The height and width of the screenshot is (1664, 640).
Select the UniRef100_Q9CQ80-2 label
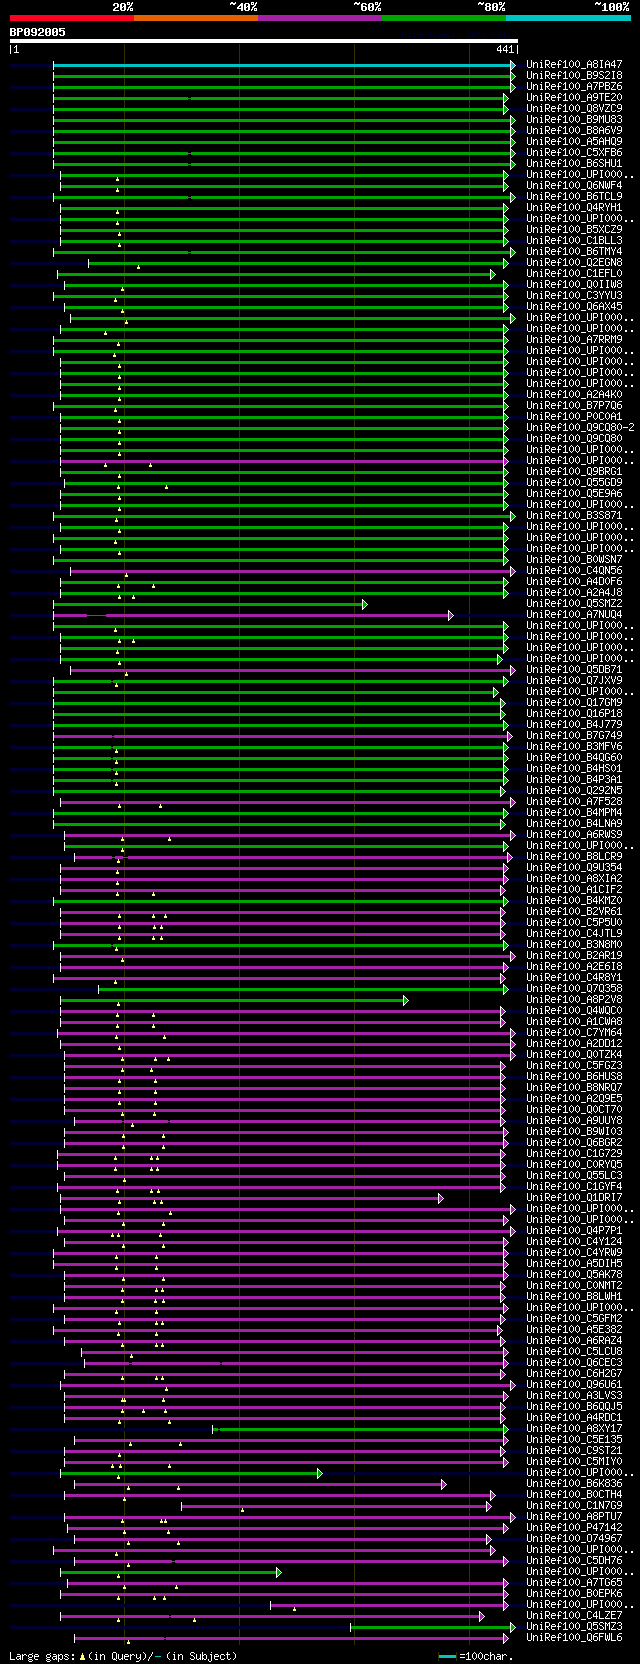(580, 428)
